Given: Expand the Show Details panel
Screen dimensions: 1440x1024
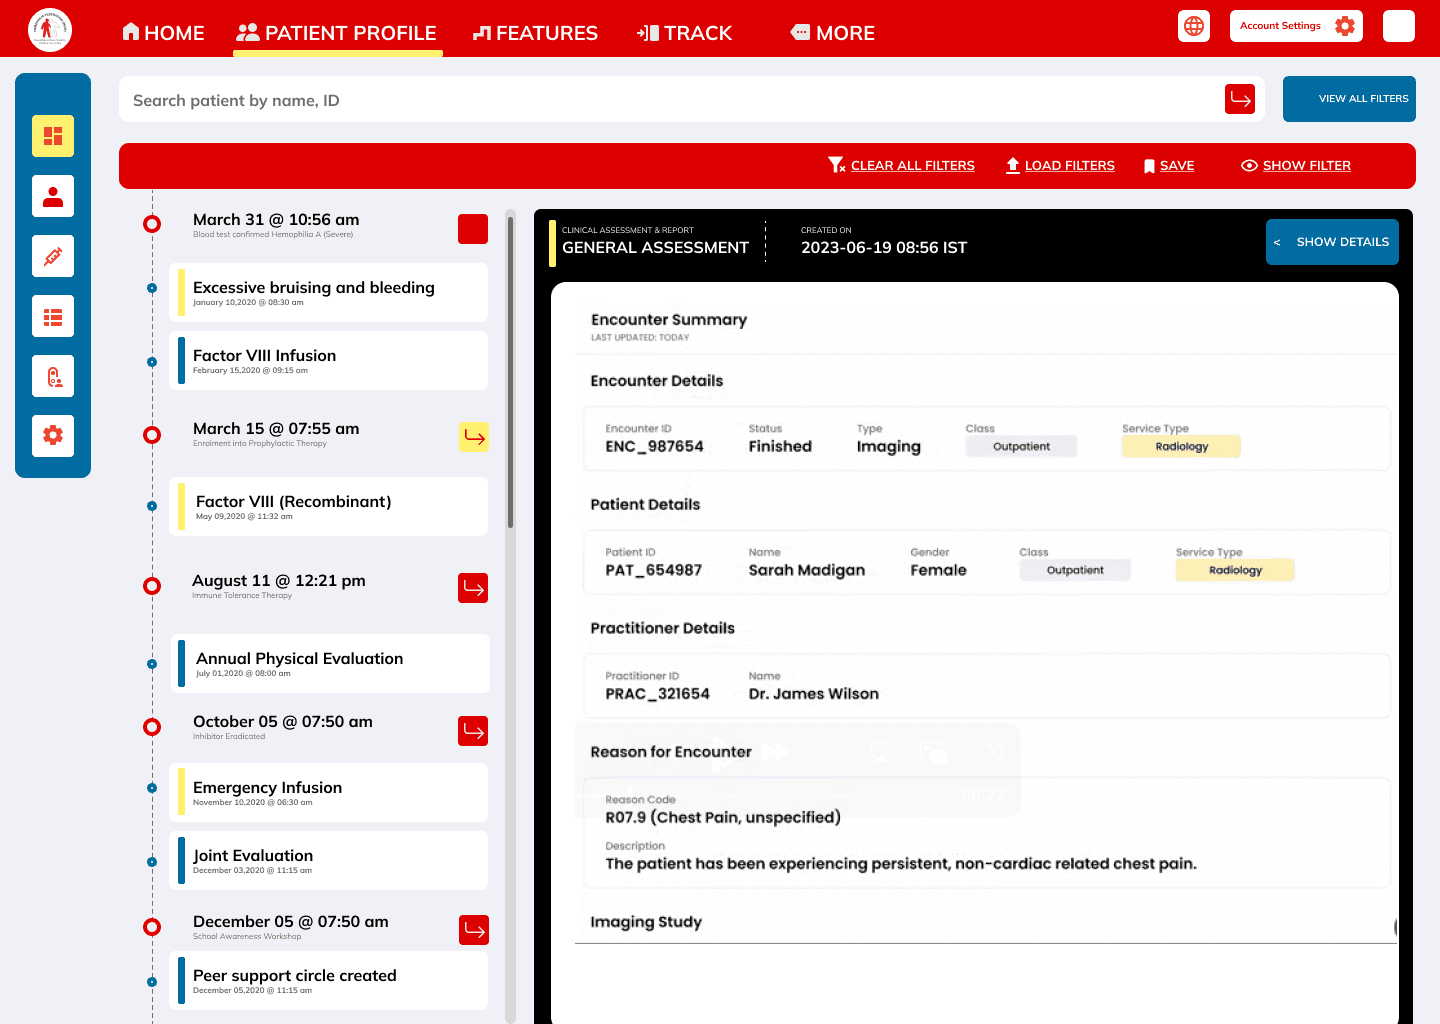Looking at the screenshot, I should tap(1332, 242).
